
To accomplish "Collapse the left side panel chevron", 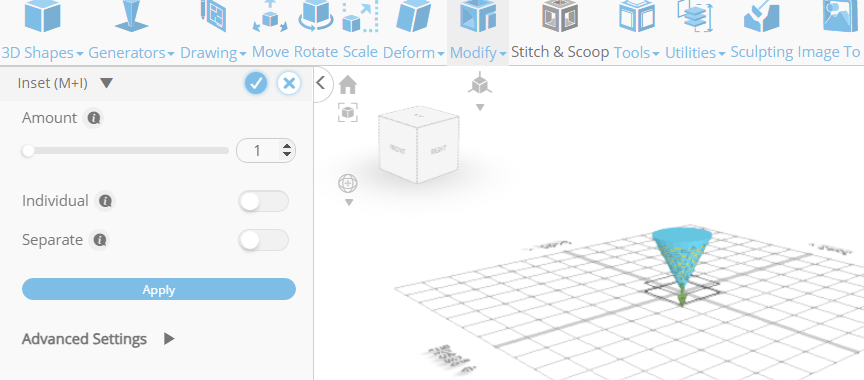I will [321, 83].
